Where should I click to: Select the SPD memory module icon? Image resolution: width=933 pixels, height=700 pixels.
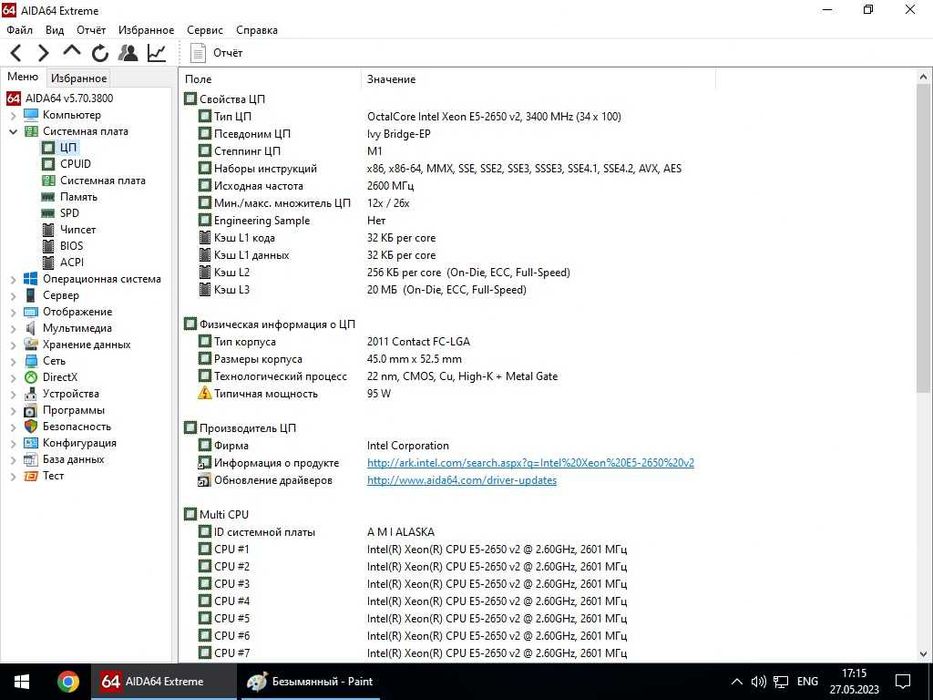pos(48,213)
